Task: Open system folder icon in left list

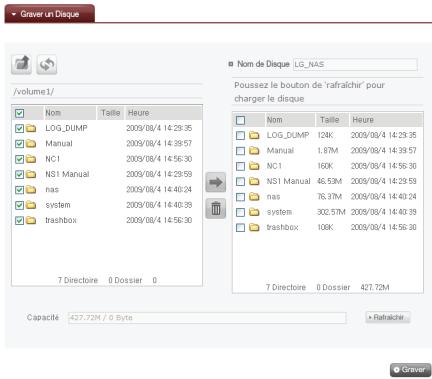Action: tap(31, 205)
